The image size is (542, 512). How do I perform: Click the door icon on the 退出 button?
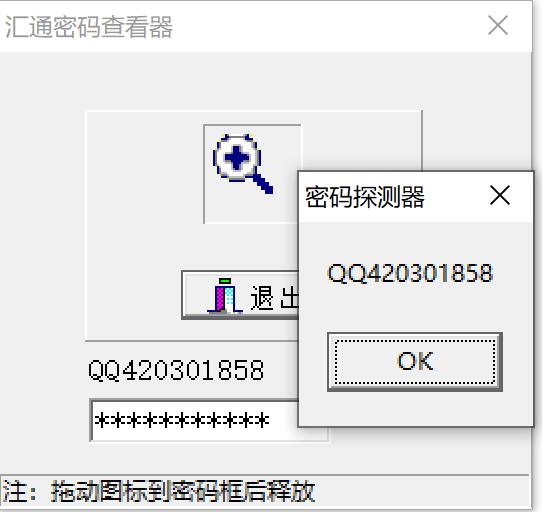click(225, 295)
